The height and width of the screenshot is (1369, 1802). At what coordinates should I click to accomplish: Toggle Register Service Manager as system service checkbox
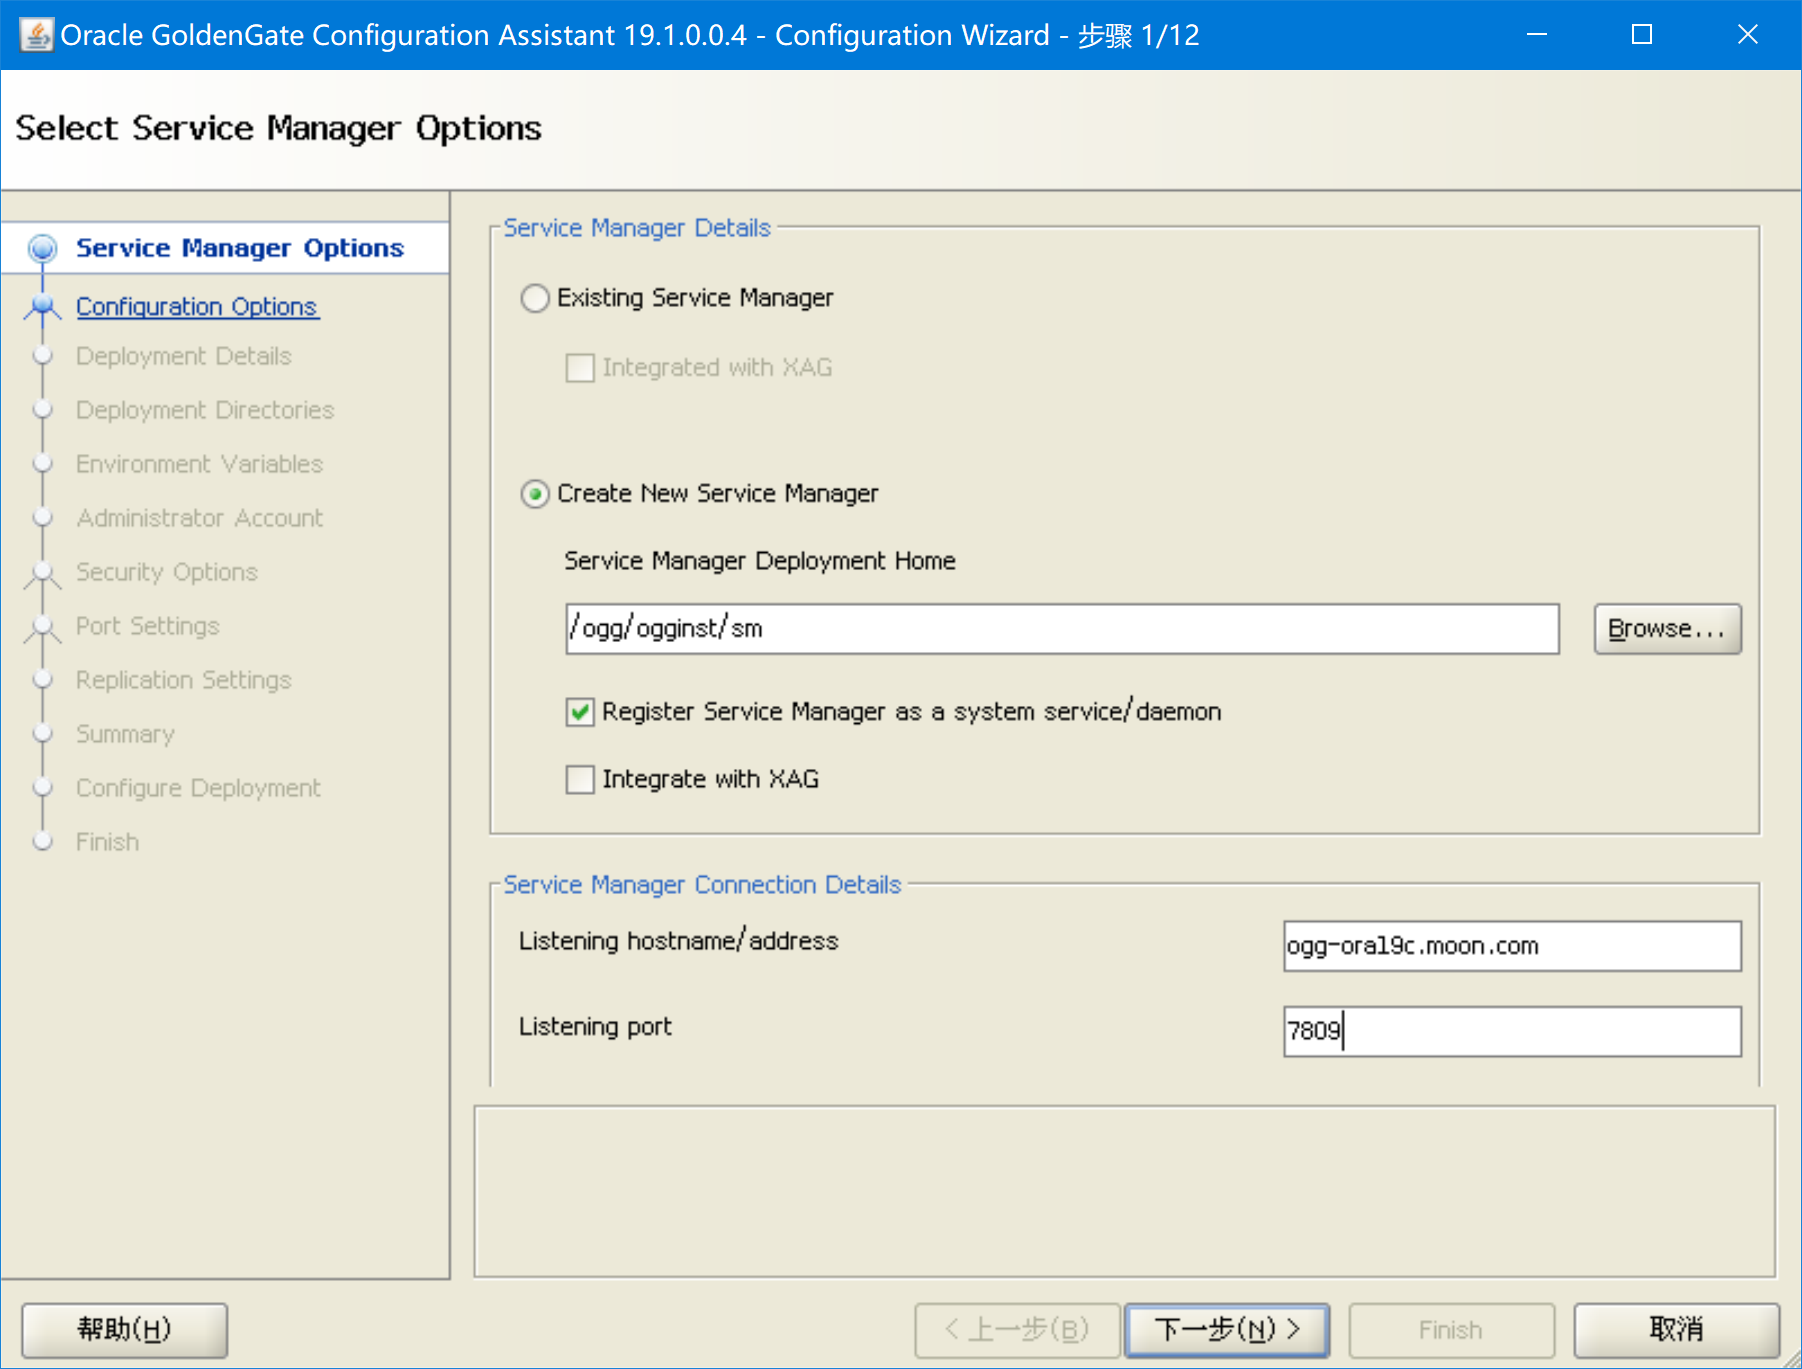580,712
